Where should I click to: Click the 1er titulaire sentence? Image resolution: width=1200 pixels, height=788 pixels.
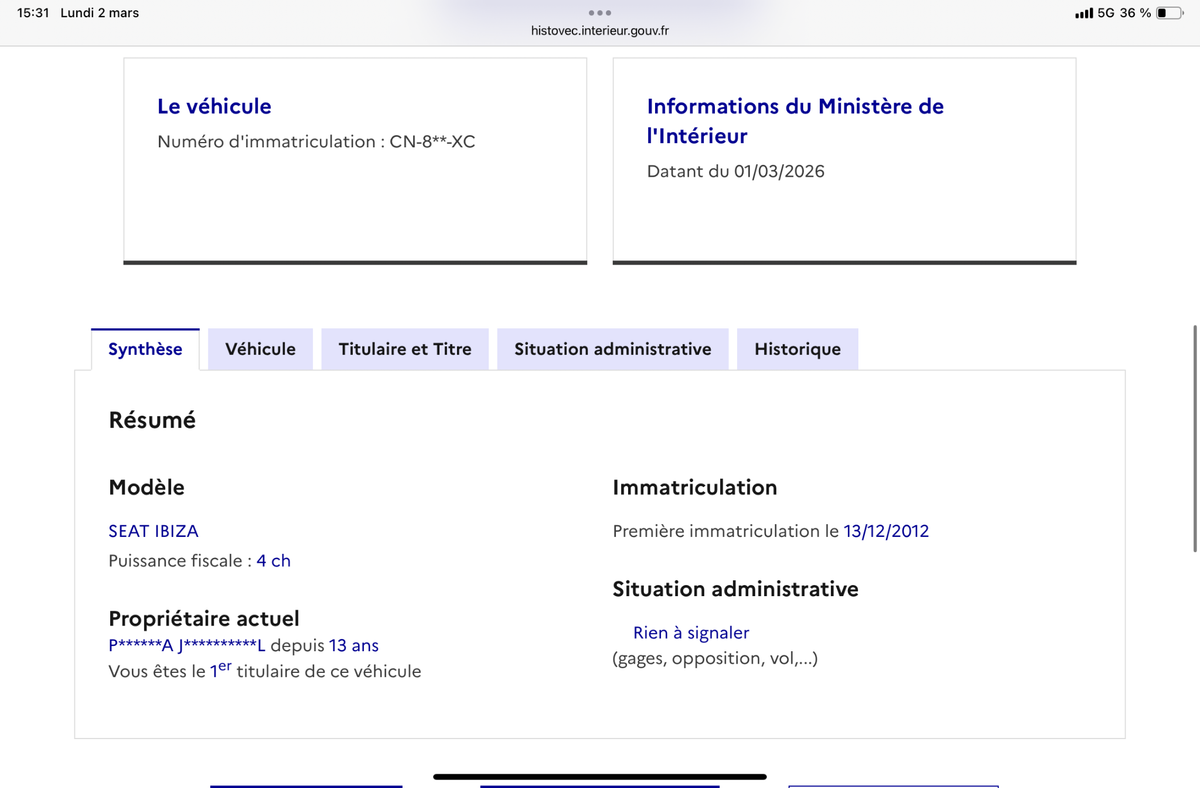tap(265, 671)
